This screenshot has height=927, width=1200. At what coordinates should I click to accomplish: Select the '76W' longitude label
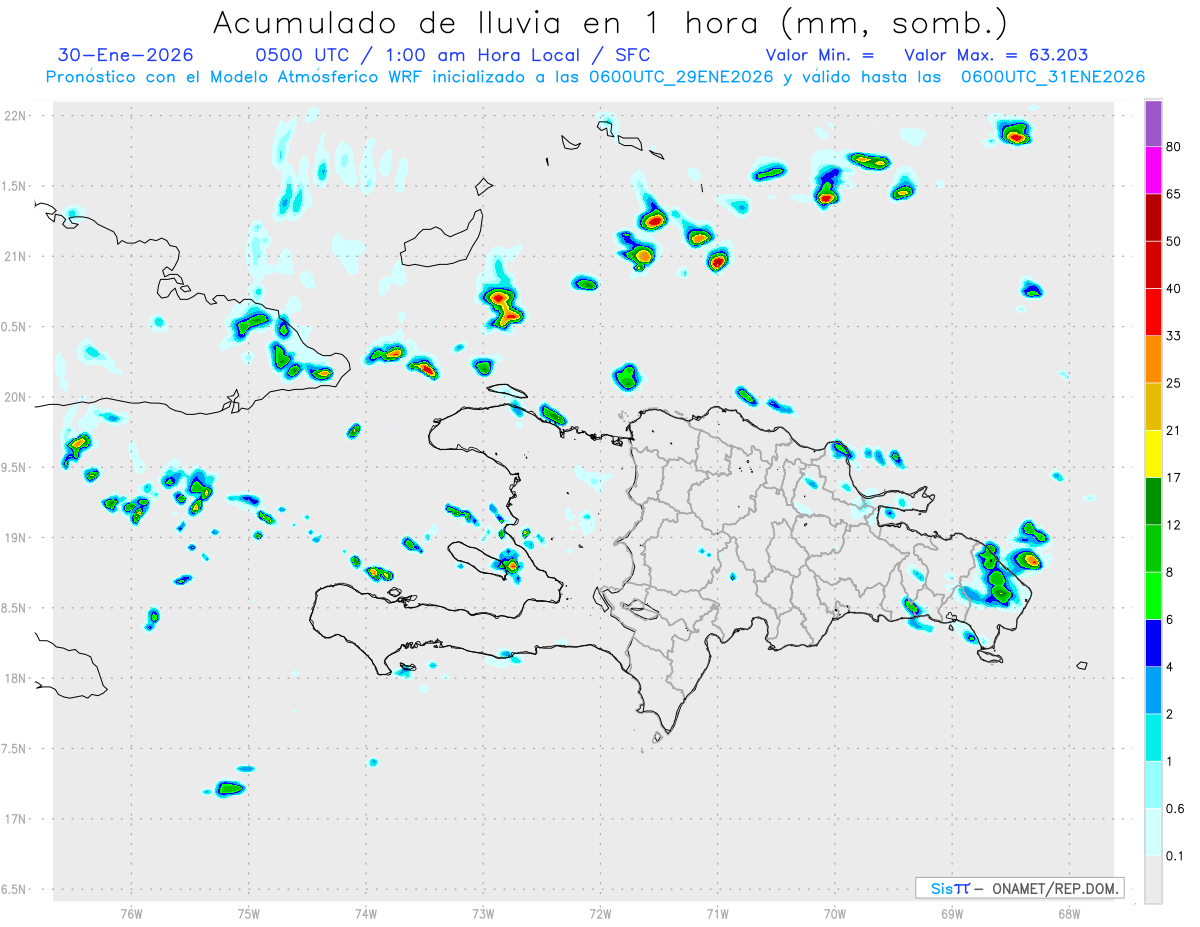tap(131, 914)
